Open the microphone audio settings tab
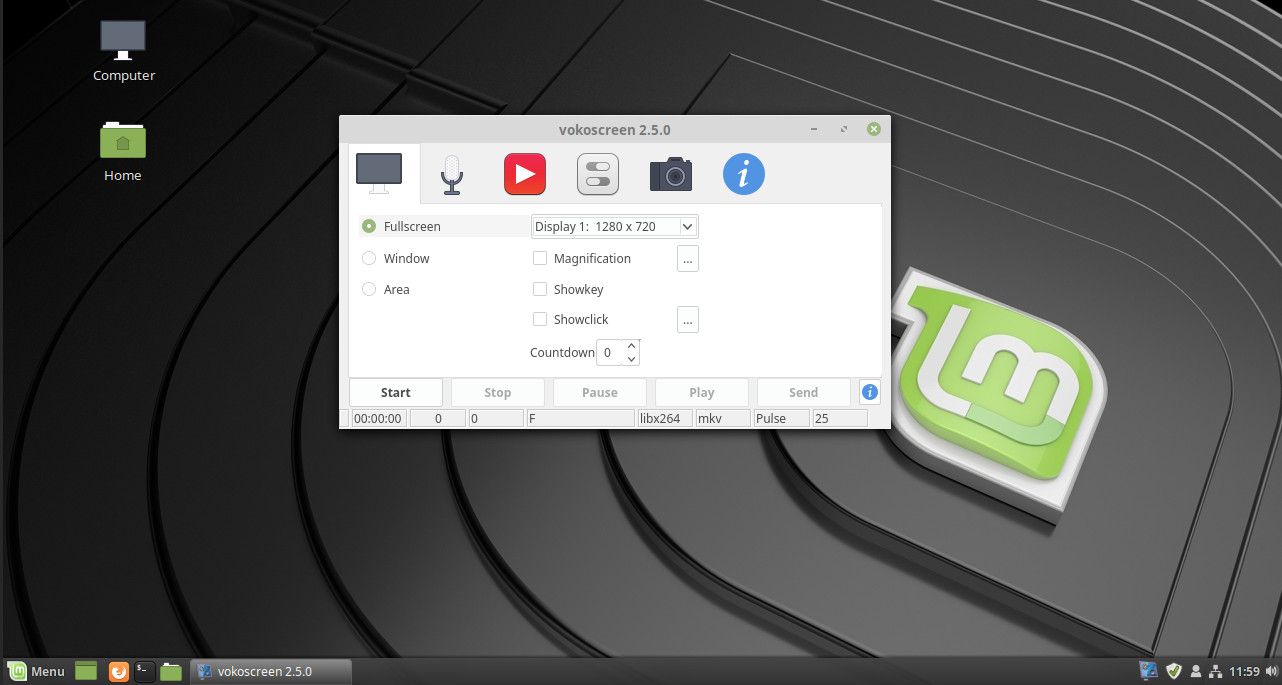The width and height of the screenshot is (1282, 685). [x=452, y=175]
